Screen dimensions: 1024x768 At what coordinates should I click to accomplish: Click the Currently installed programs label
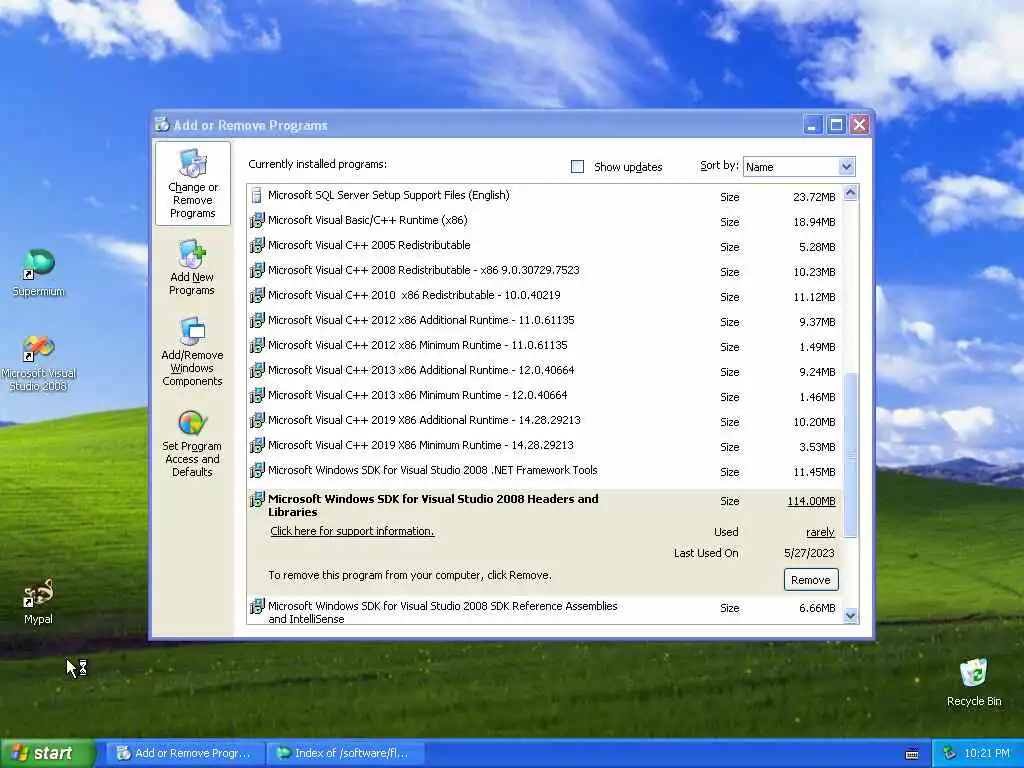[317, 164]
